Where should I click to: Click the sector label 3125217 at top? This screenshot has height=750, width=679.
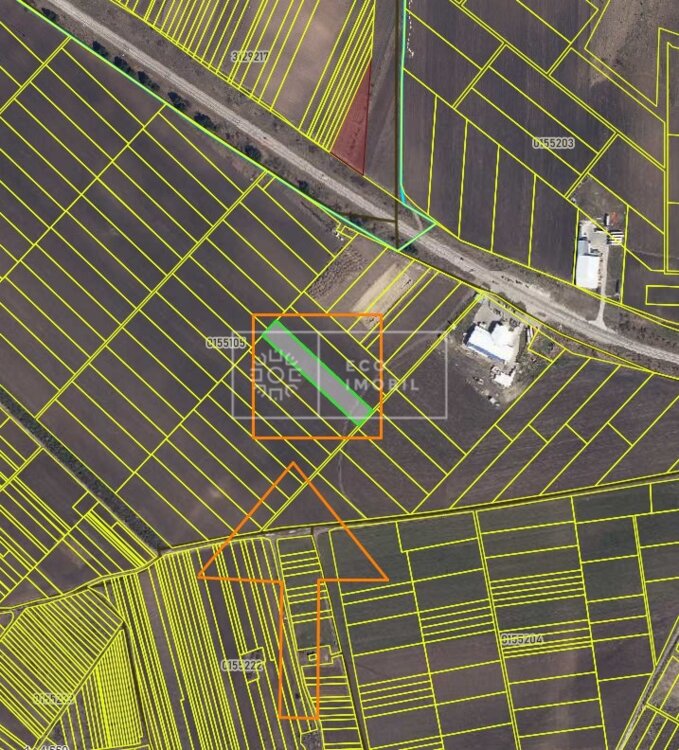248,57
